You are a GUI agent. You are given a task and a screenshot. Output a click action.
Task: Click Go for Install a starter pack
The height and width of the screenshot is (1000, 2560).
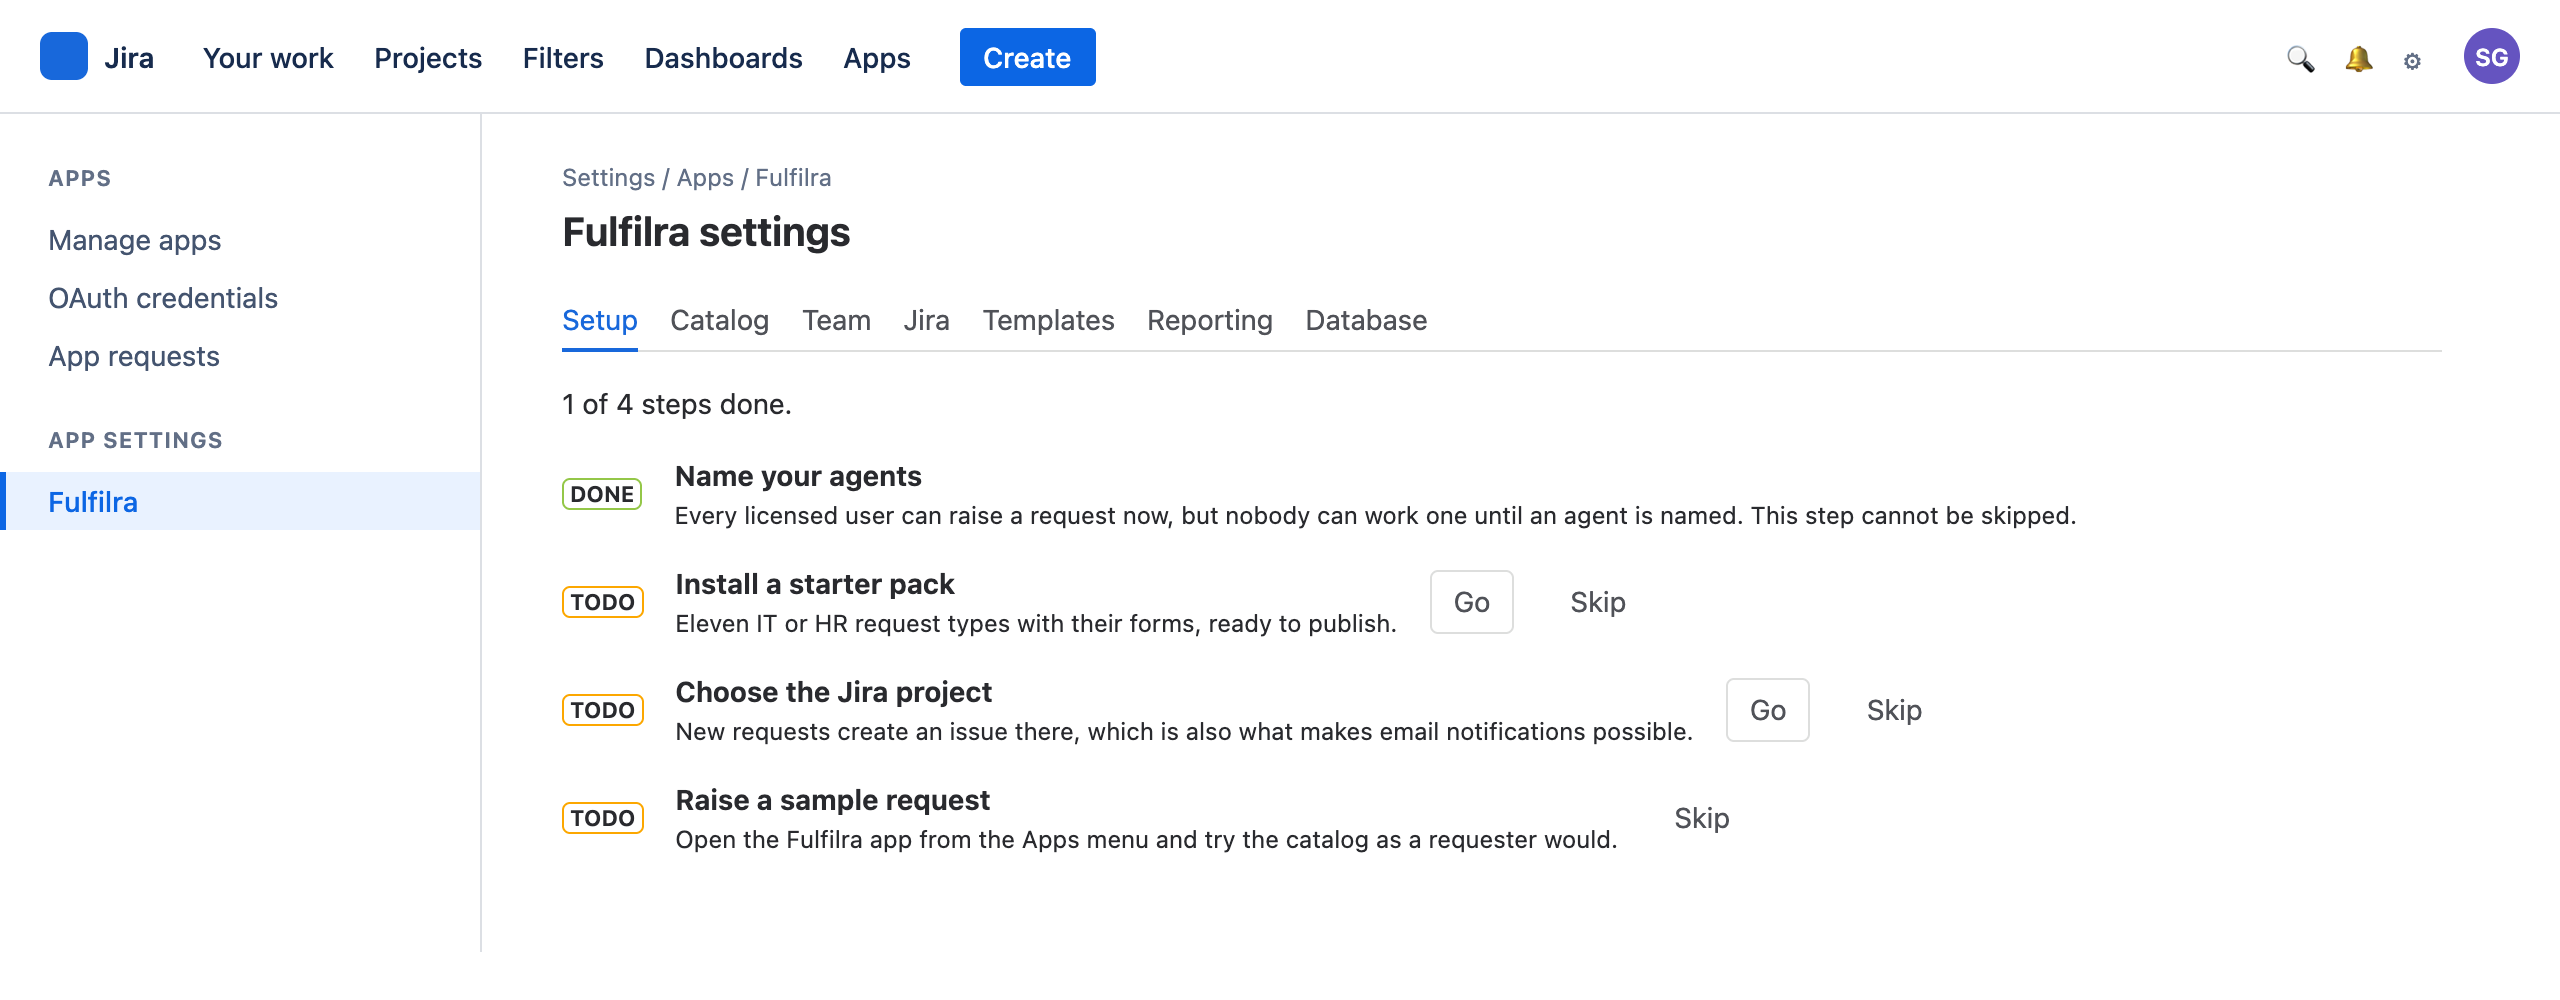coord(1471,602)
